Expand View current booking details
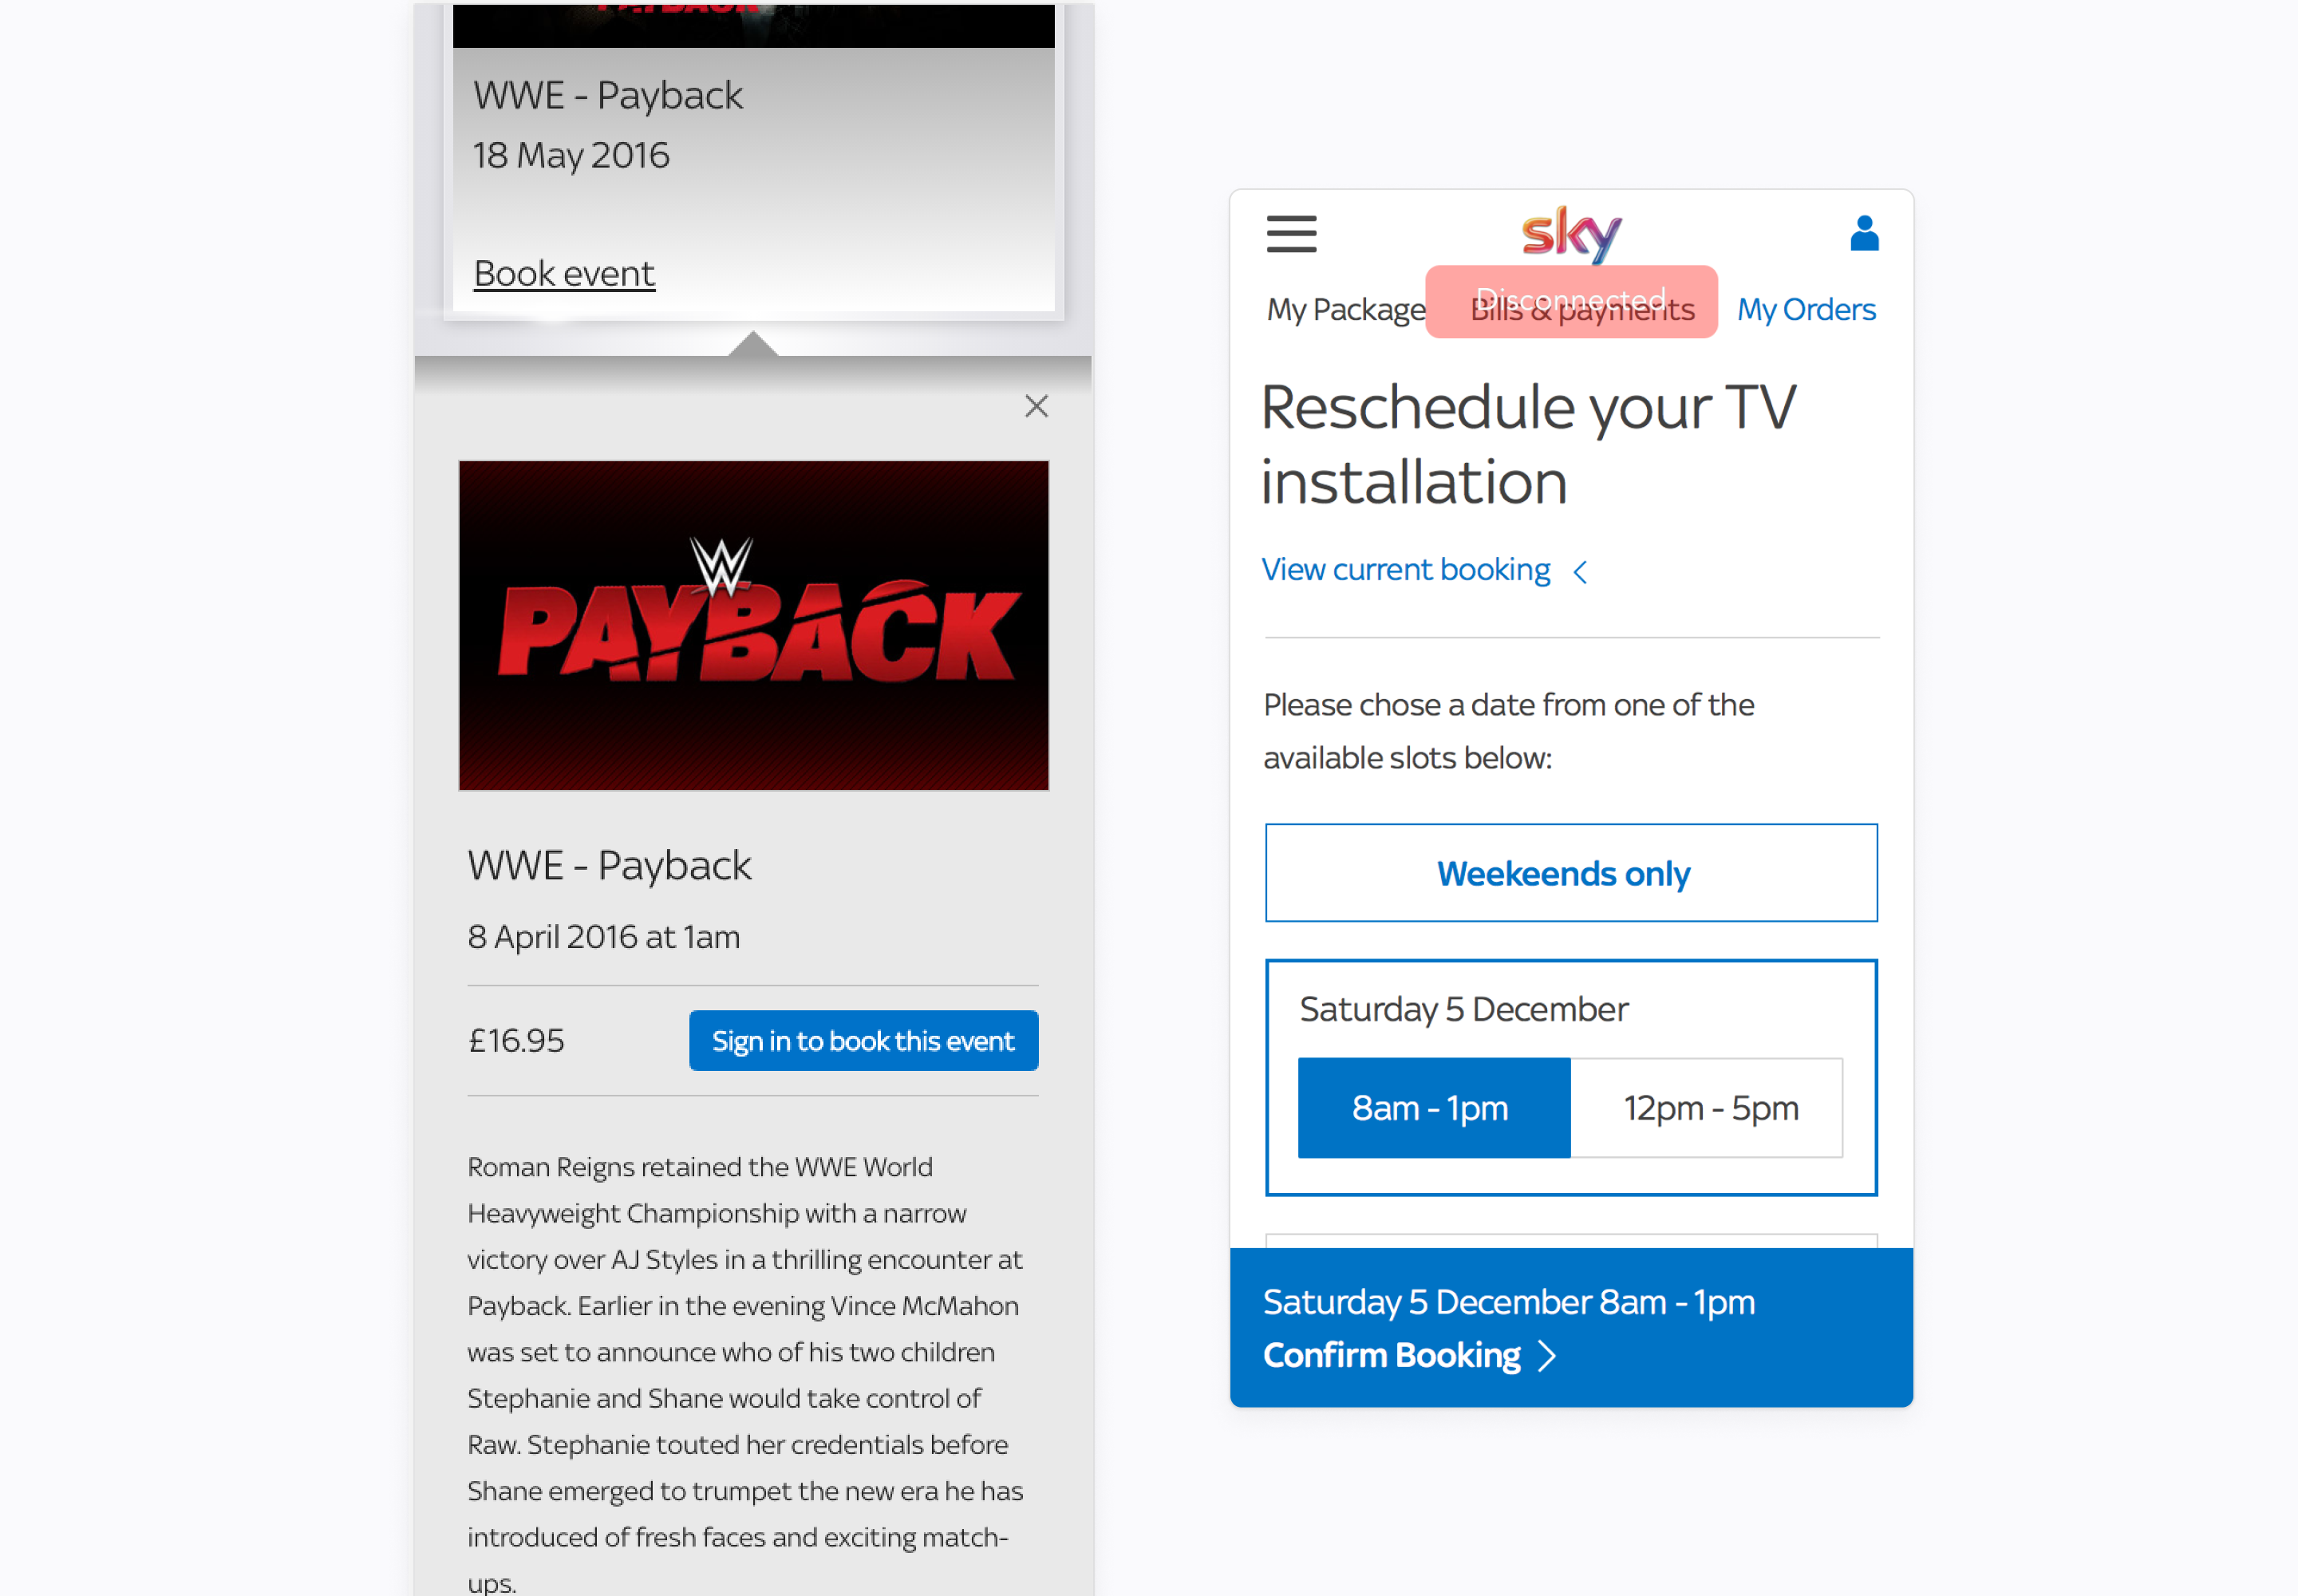 [x=1425, y=569]
